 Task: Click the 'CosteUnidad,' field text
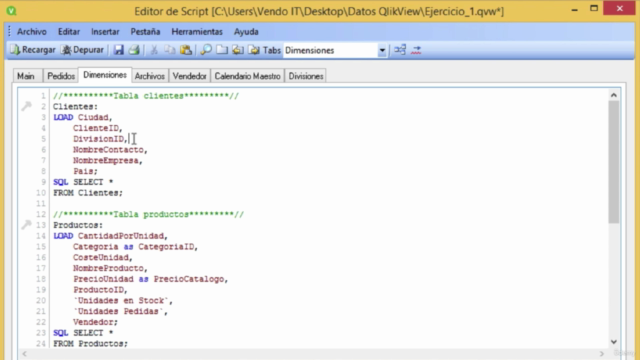[x=103, y=258]
